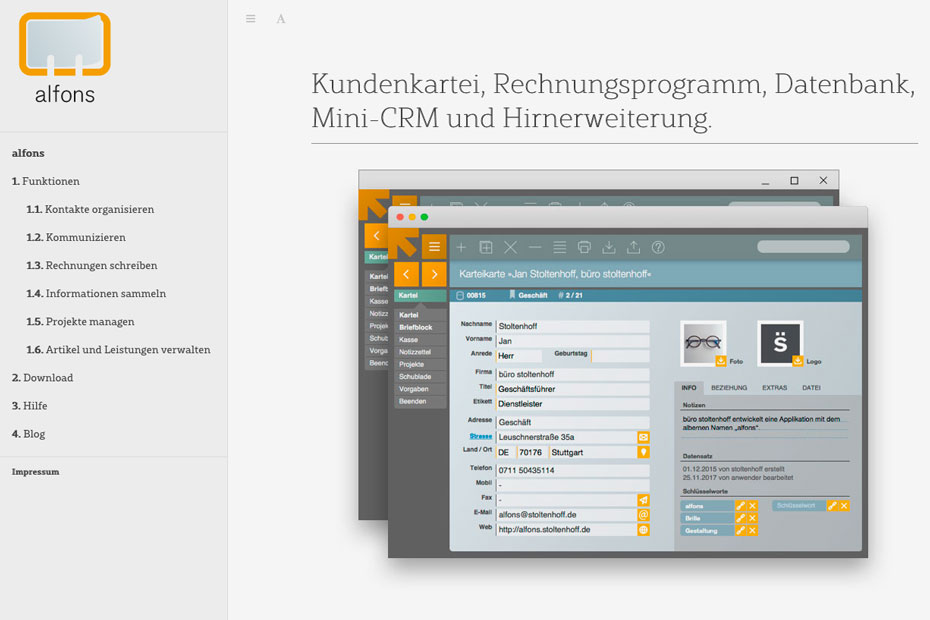Click the send icon next to the Fax field

(x=643, y=498)
